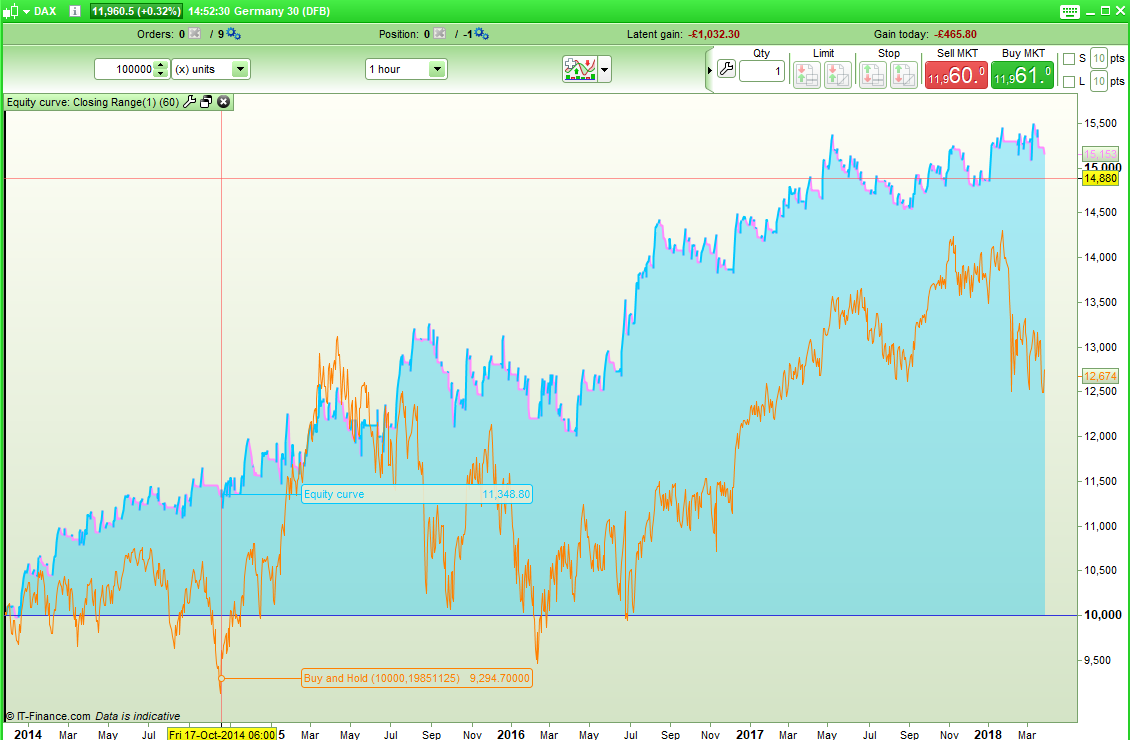Viewport: 1130px width, 740px height.
Task: Configure Equity curve with wrench icon
Action: coord(190,102)
